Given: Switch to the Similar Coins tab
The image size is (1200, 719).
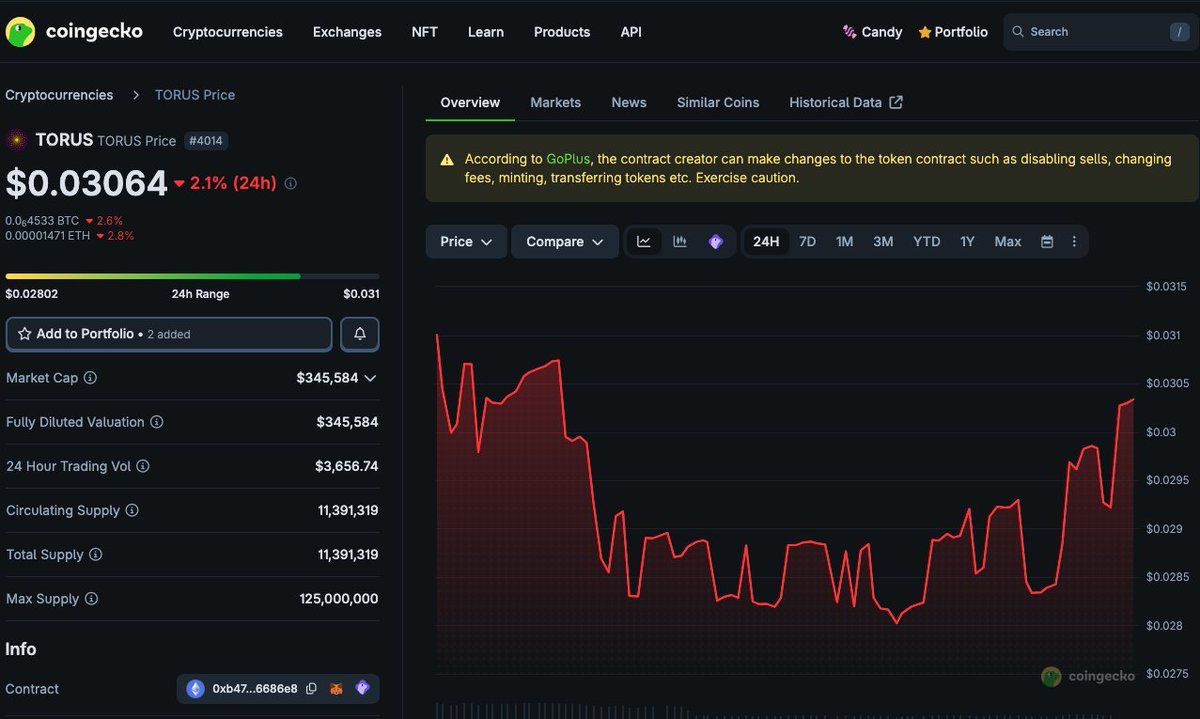Looking at the screenshot, I should coord(718,102).
